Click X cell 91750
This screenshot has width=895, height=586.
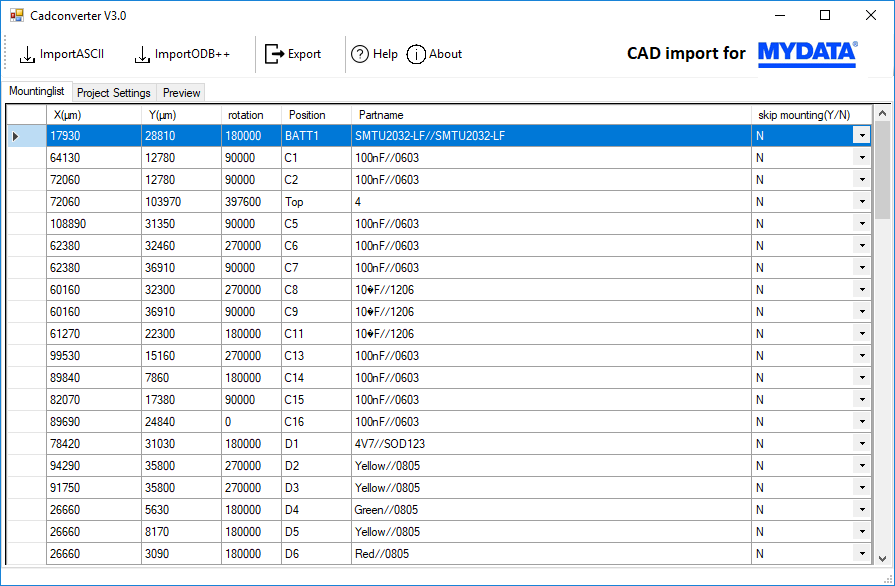coord(94,488)
